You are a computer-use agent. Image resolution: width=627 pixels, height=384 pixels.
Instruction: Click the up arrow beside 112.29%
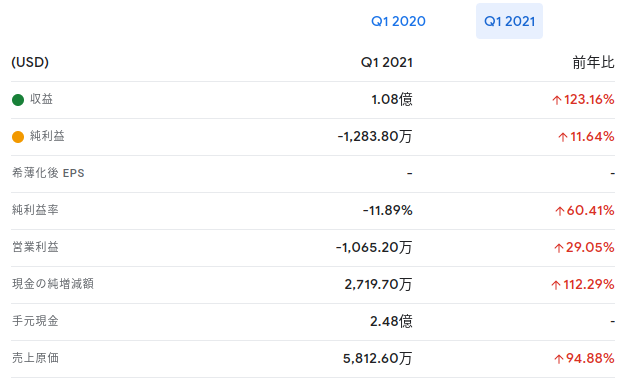point(556,285)
